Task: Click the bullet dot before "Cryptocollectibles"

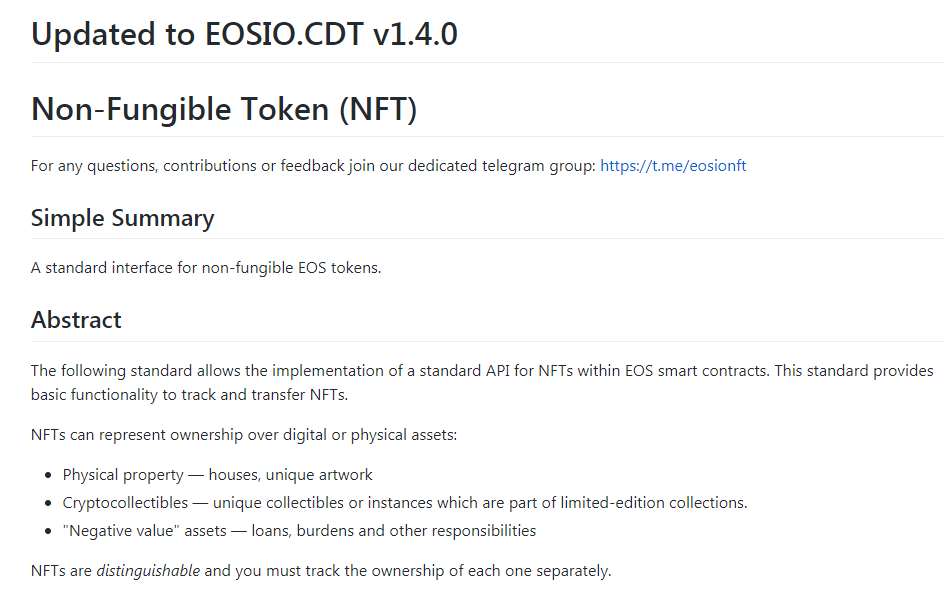Action: point(50,504)
